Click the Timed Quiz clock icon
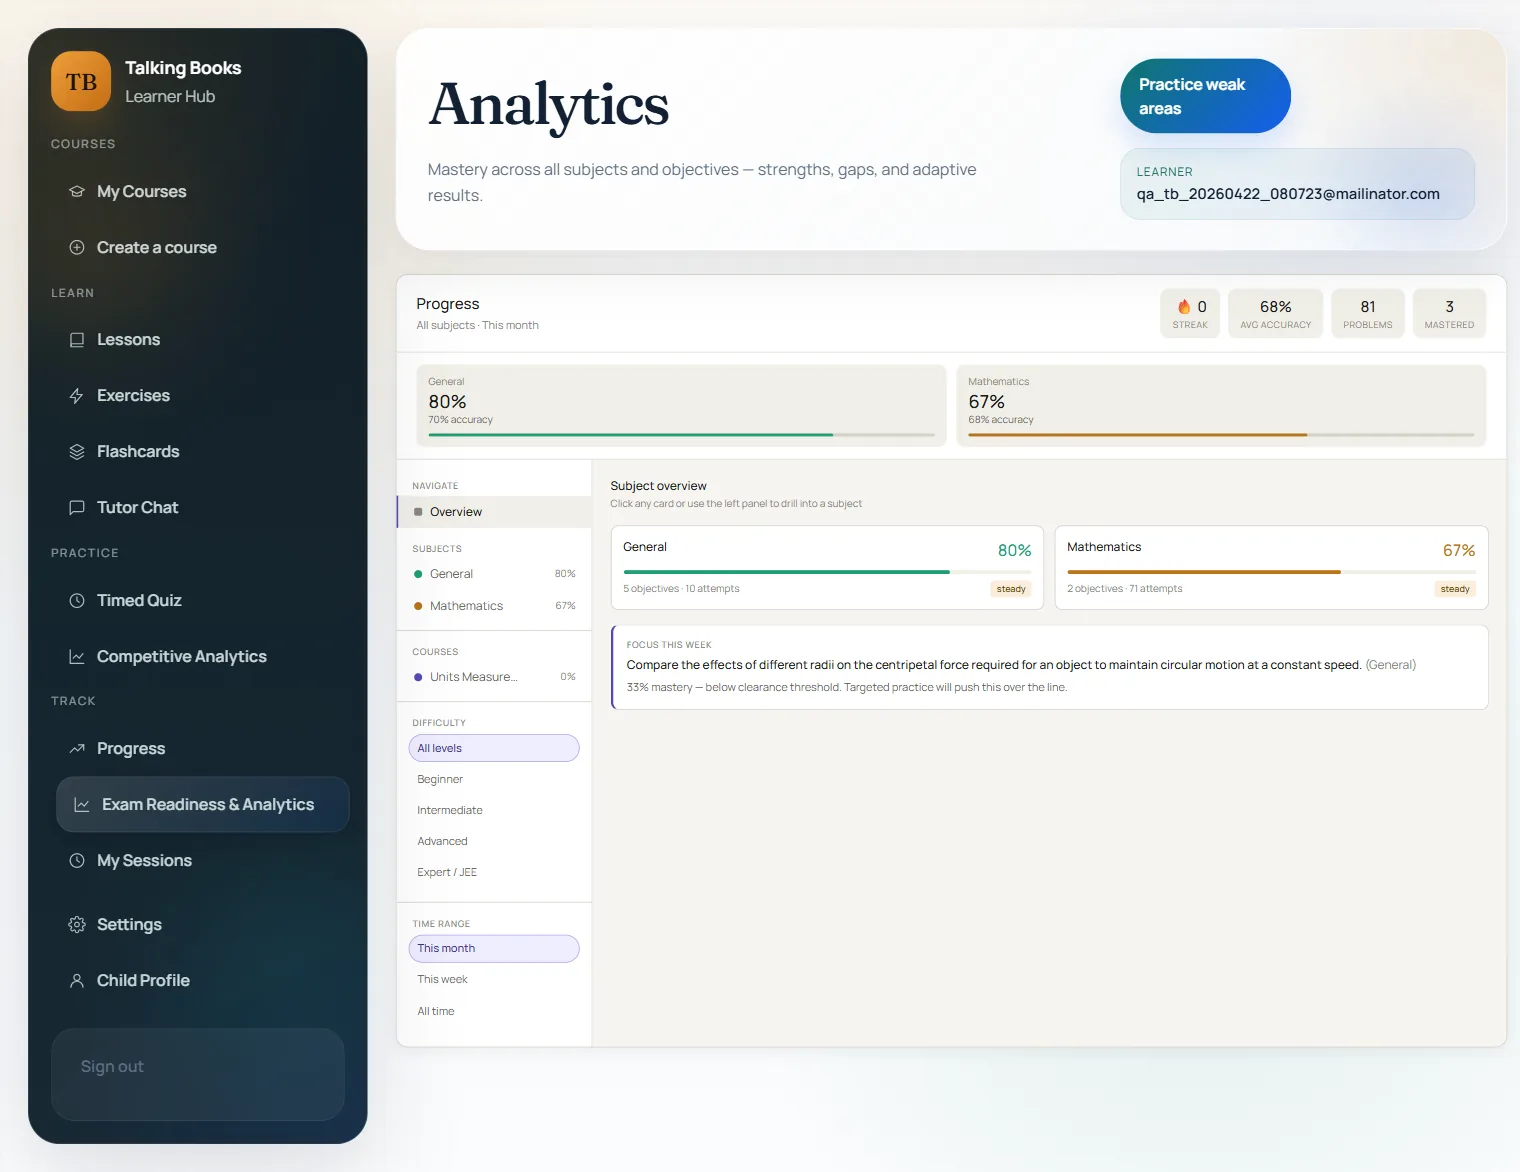Screen dimensions: 1520x1172 pos(77,601)
